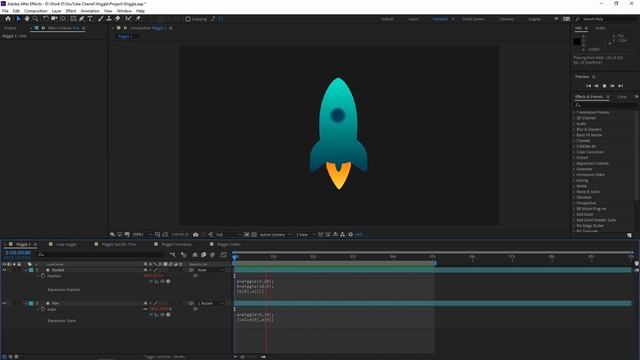Screen dimensions: 640x360
Task: Select the Type (T) tool
Action: pos(90,19)
